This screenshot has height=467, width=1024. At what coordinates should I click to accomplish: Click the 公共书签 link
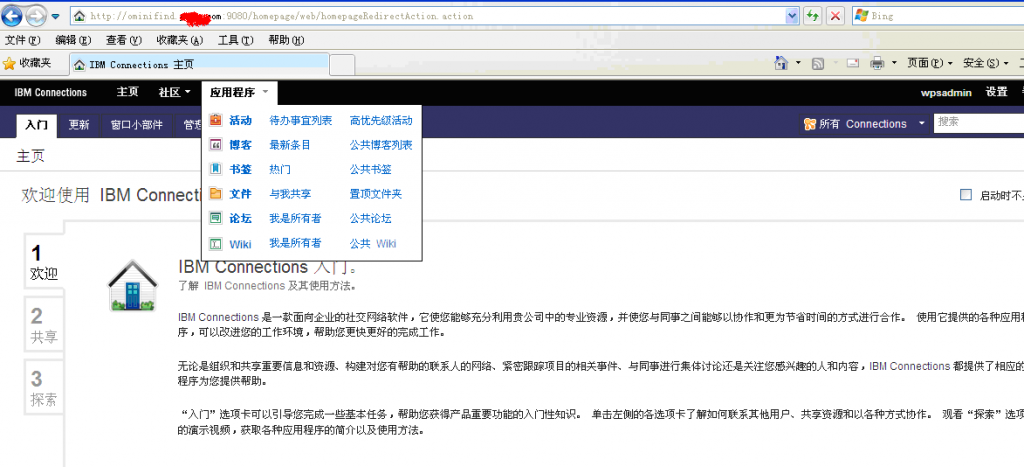(x=370, y=170)
